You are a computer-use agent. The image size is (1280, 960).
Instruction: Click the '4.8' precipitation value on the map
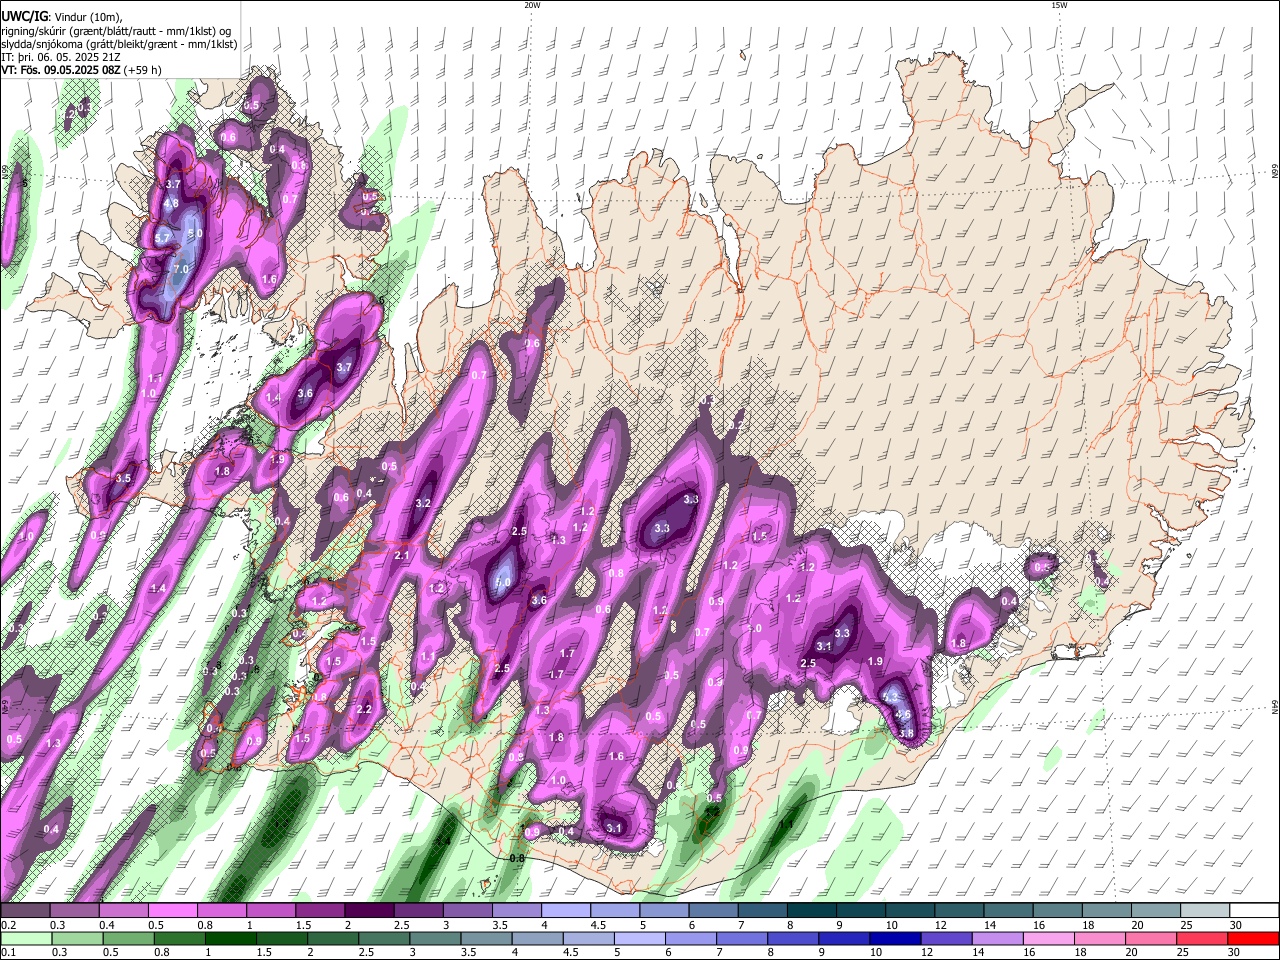171,203
